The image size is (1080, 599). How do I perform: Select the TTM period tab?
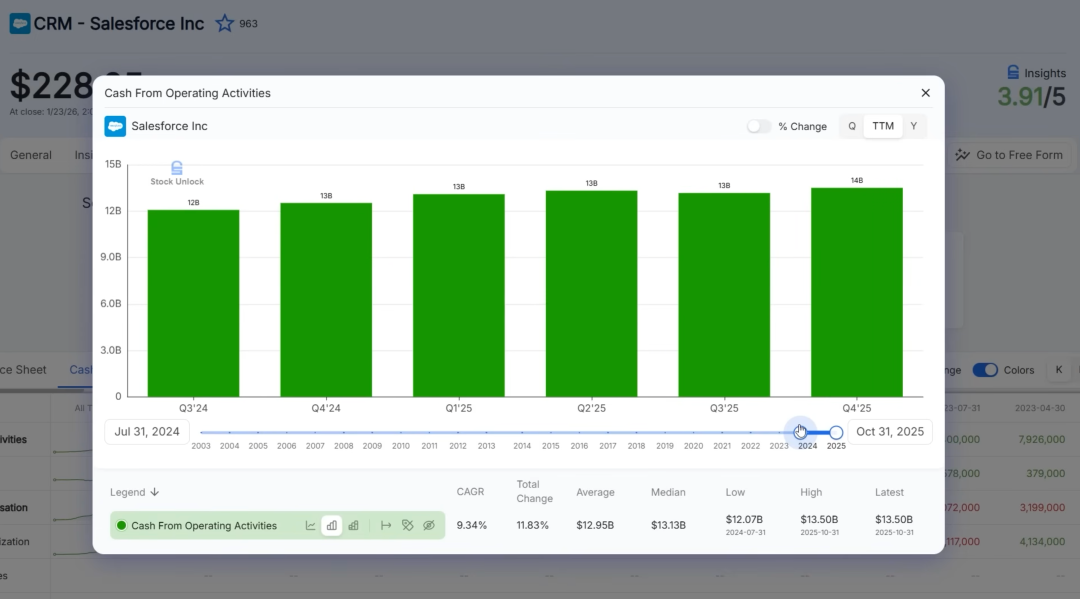883,126
